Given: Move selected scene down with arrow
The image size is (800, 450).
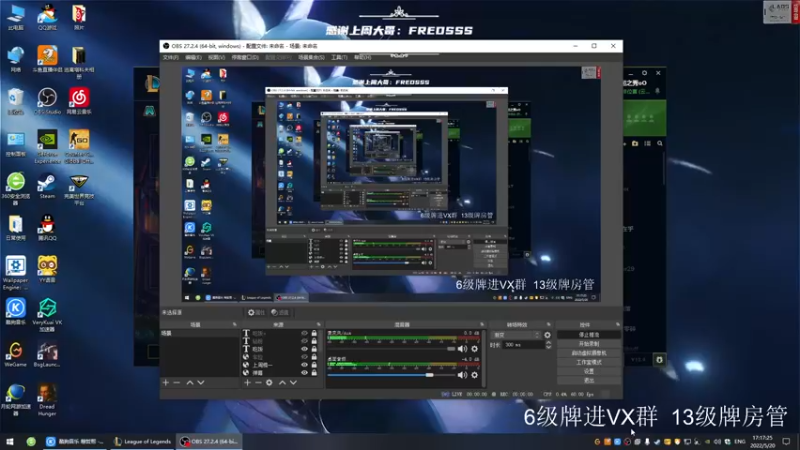Looking at the screenshot, I should coord(201,382).
